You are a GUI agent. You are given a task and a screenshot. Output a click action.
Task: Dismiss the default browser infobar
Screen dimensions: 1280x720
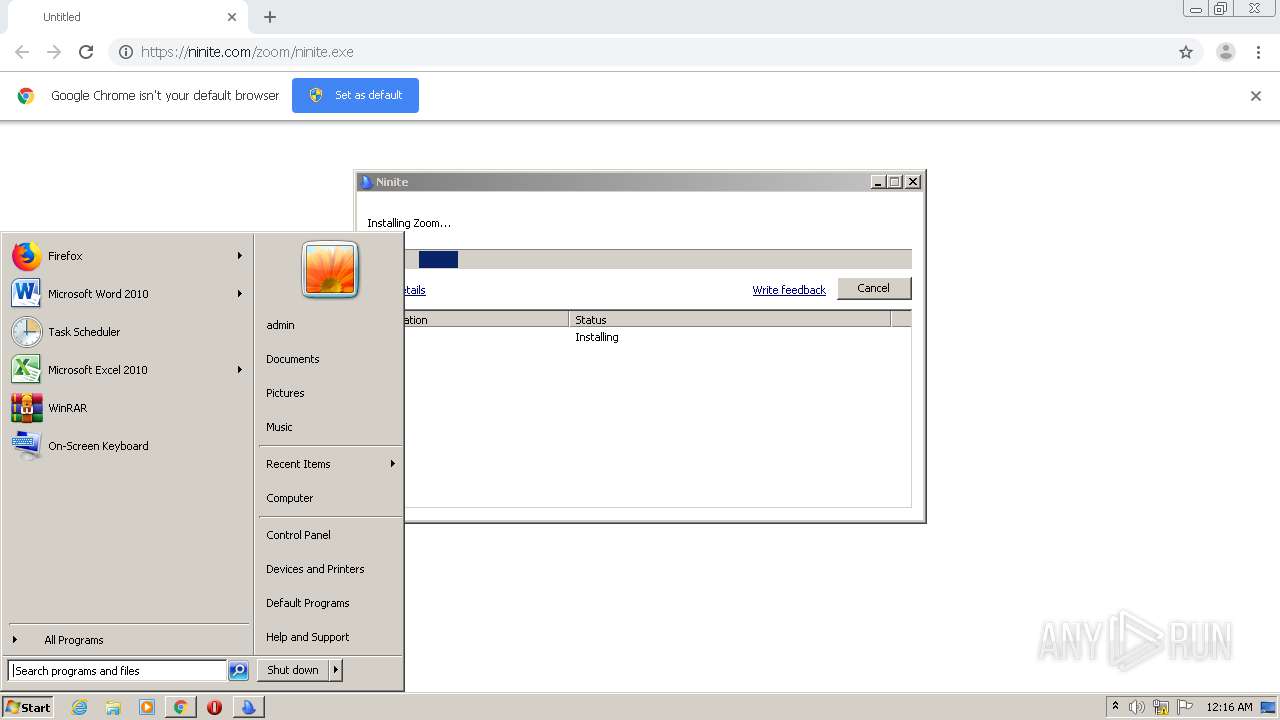[1256, 96]
